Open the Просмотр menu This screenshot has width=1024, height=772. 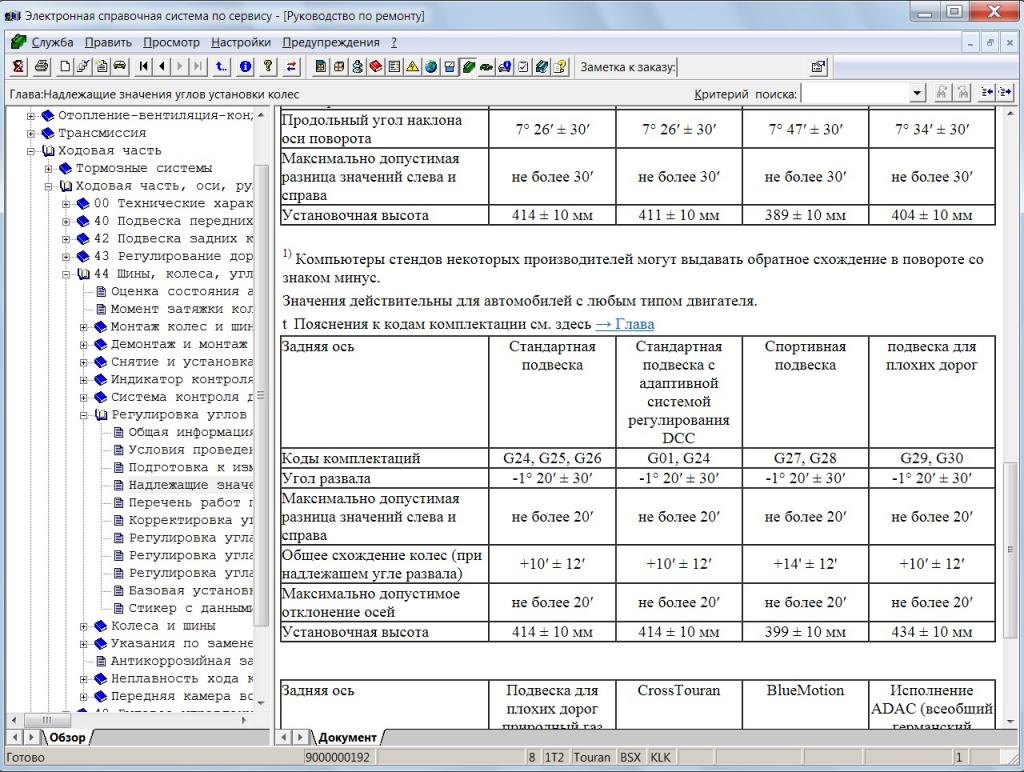171,42
